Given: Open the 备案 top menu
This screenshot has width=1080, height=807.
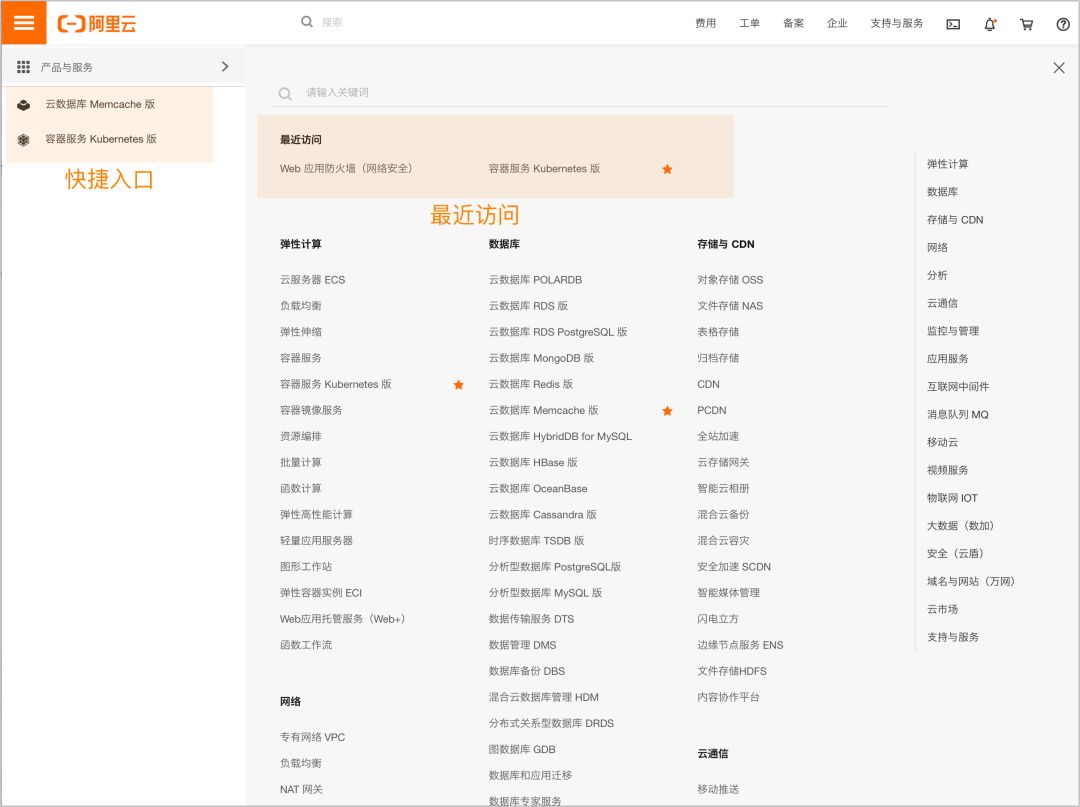Looking at the screenshot, I should point(793,23).
